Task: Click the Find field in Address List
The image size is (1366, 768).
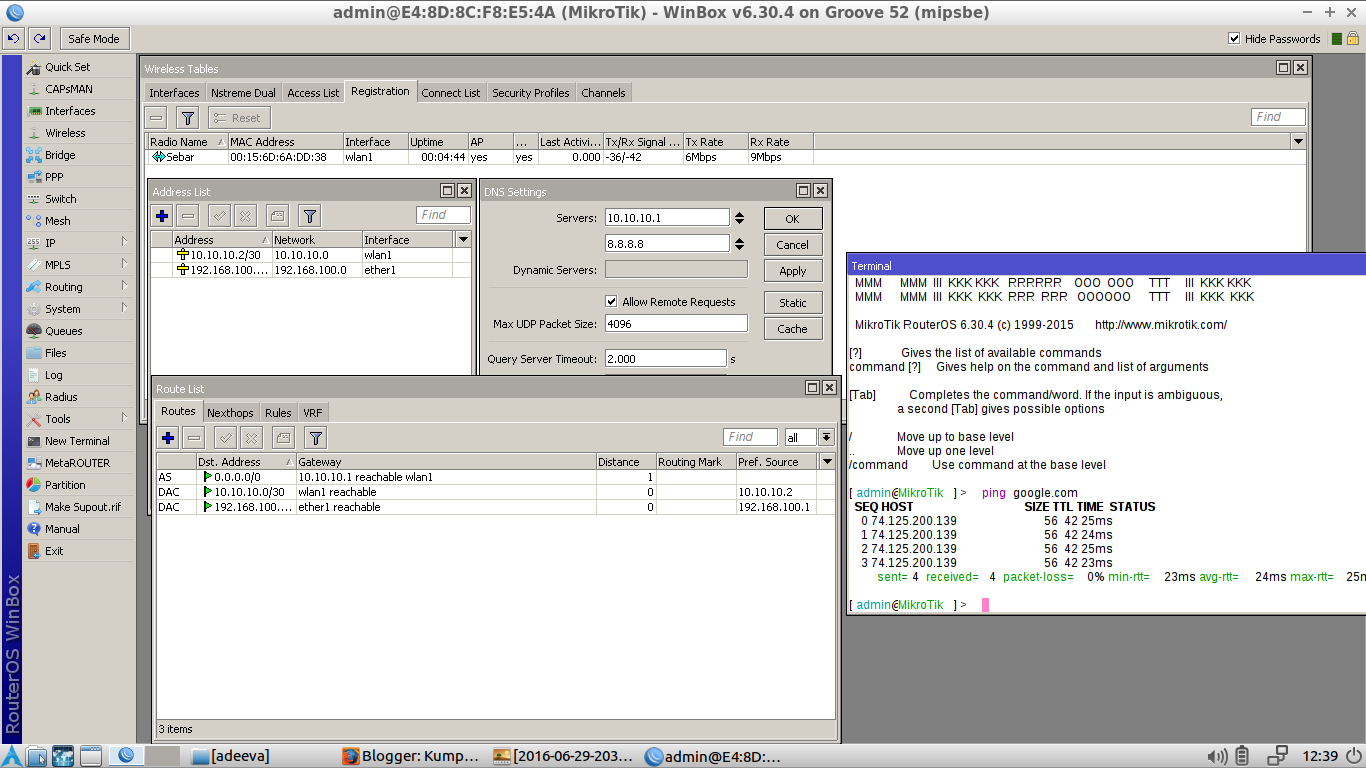Action: click(443, 215)
